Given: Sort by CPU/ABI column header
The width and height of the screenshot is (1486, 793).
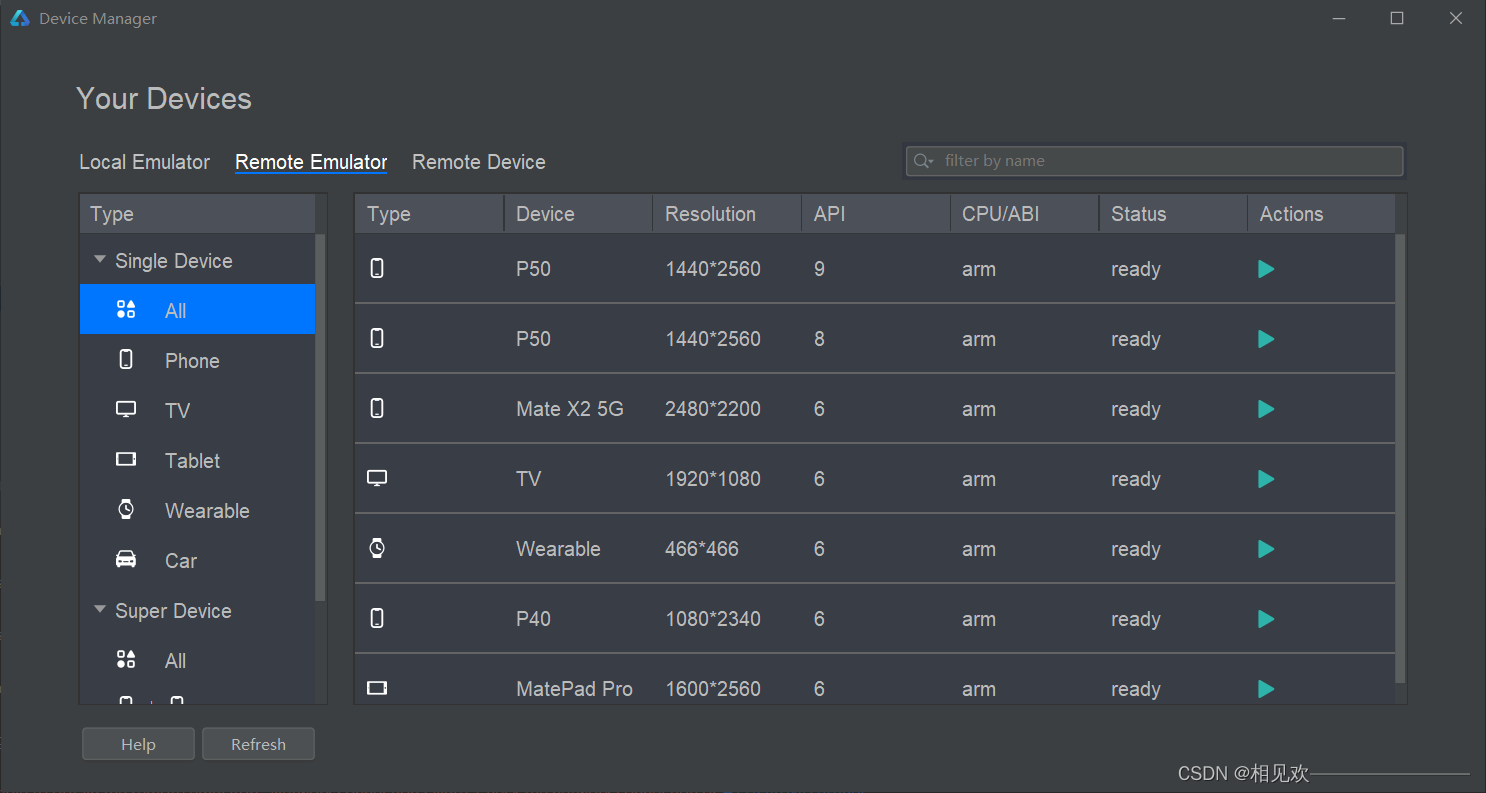Looking at the screenshot, I should click(x=1024, y=214).
